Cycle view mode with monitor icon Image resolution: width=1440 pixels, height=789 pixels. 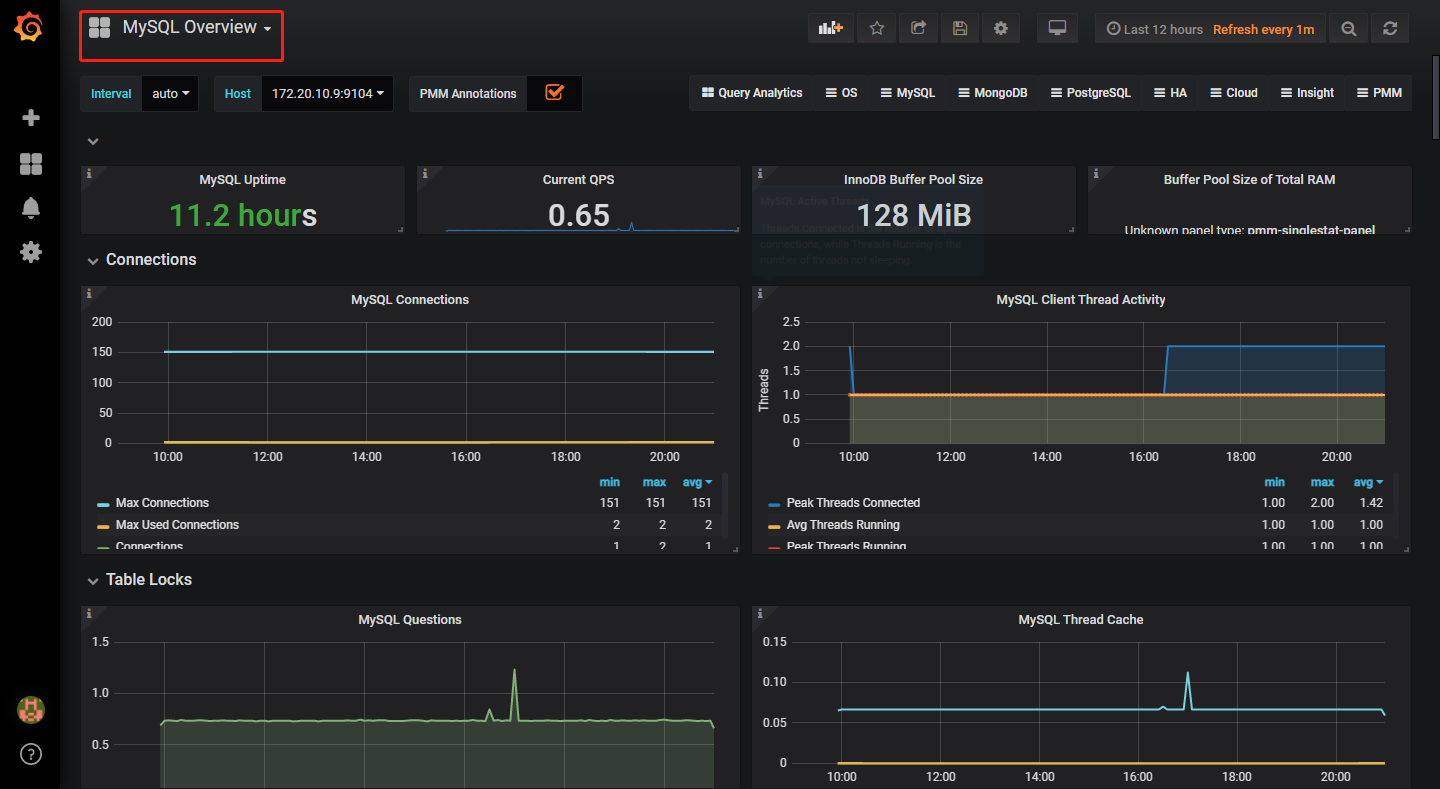[1057, 29]
